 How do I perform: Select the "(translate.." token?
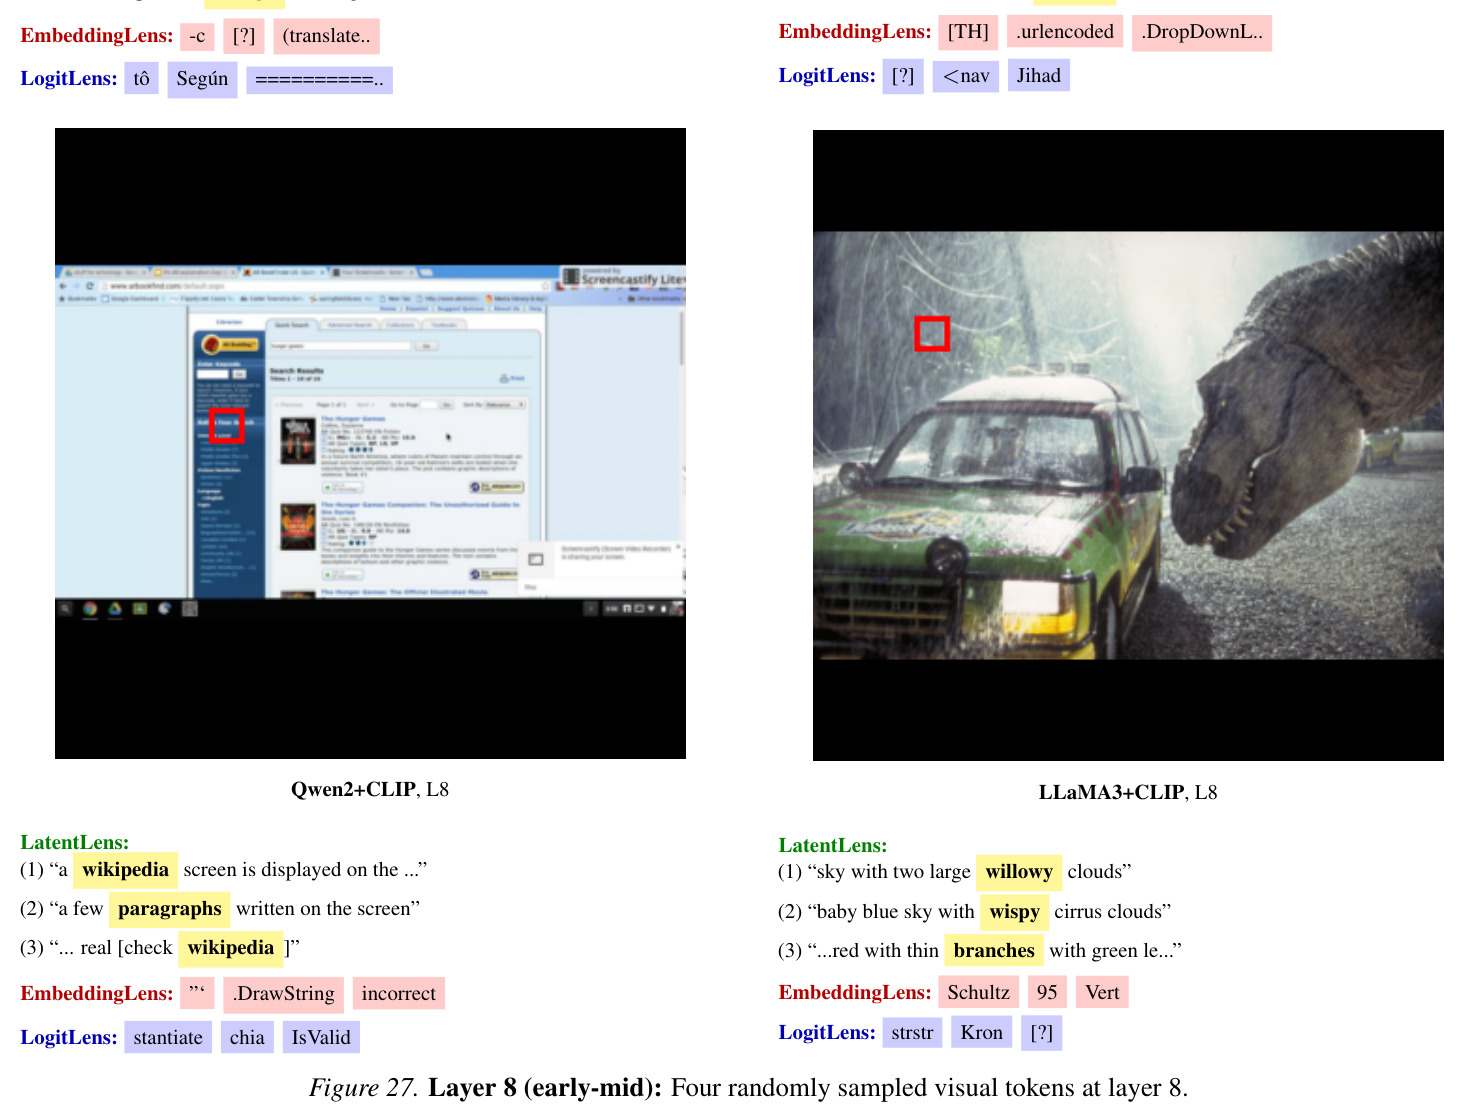point(326,36)
